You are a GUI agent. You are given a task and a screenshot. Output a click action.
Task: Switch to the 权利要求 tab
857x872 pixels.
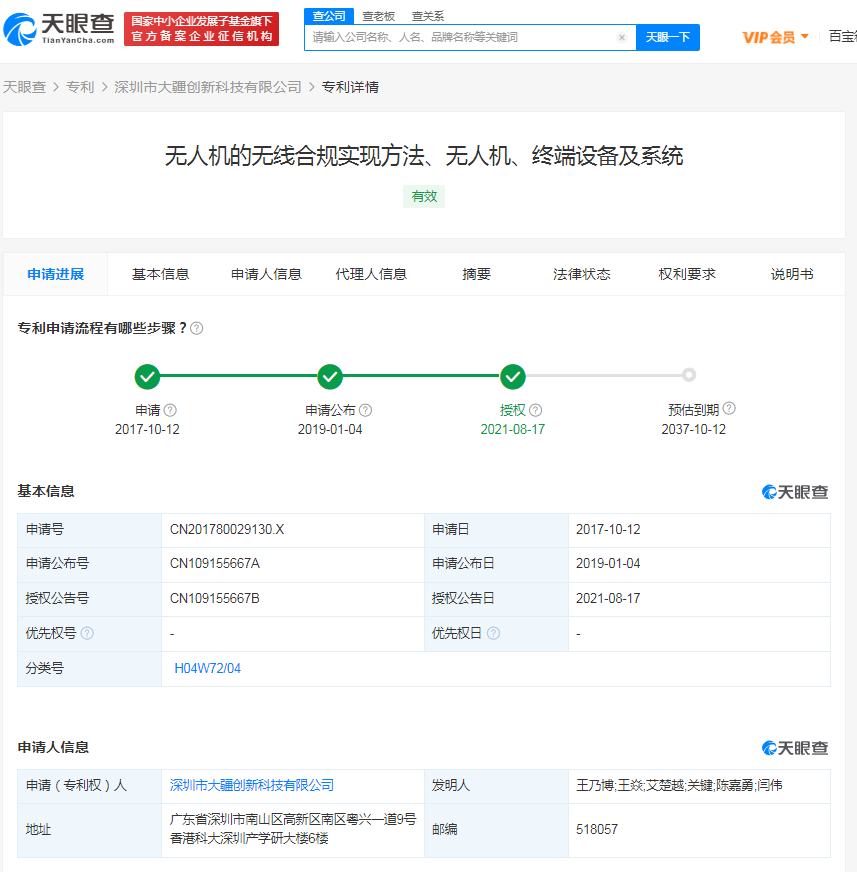click(x=686, y=273)
